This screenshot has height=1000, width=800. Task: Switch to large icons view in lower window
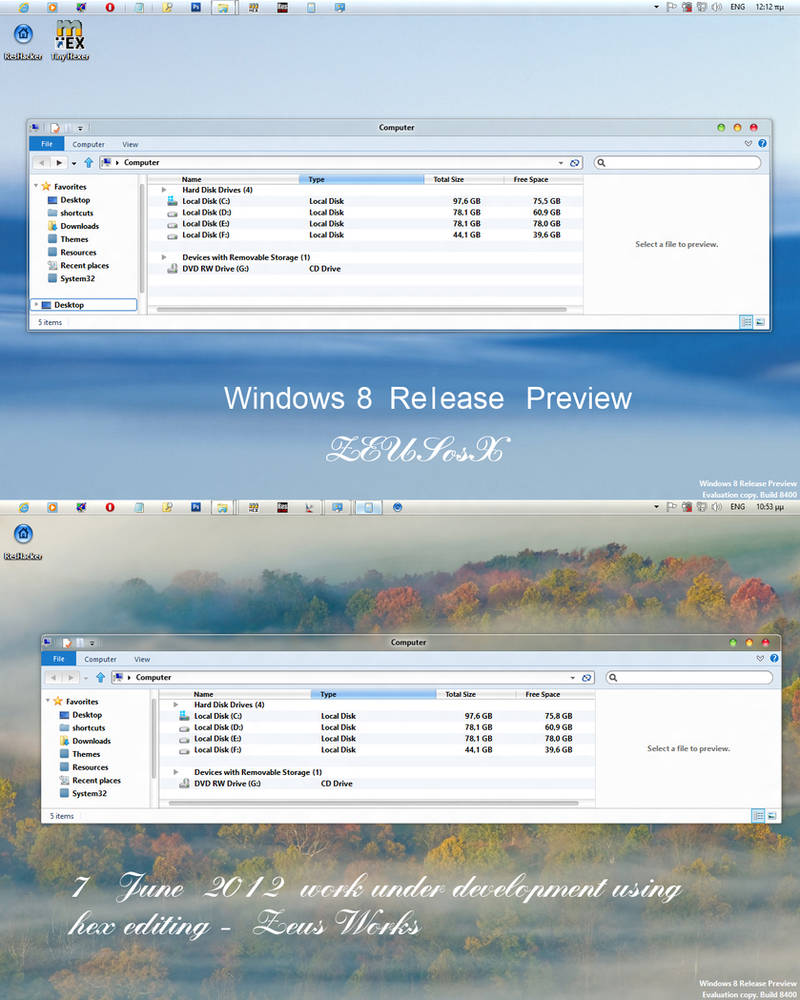click(x=772, y=816)
